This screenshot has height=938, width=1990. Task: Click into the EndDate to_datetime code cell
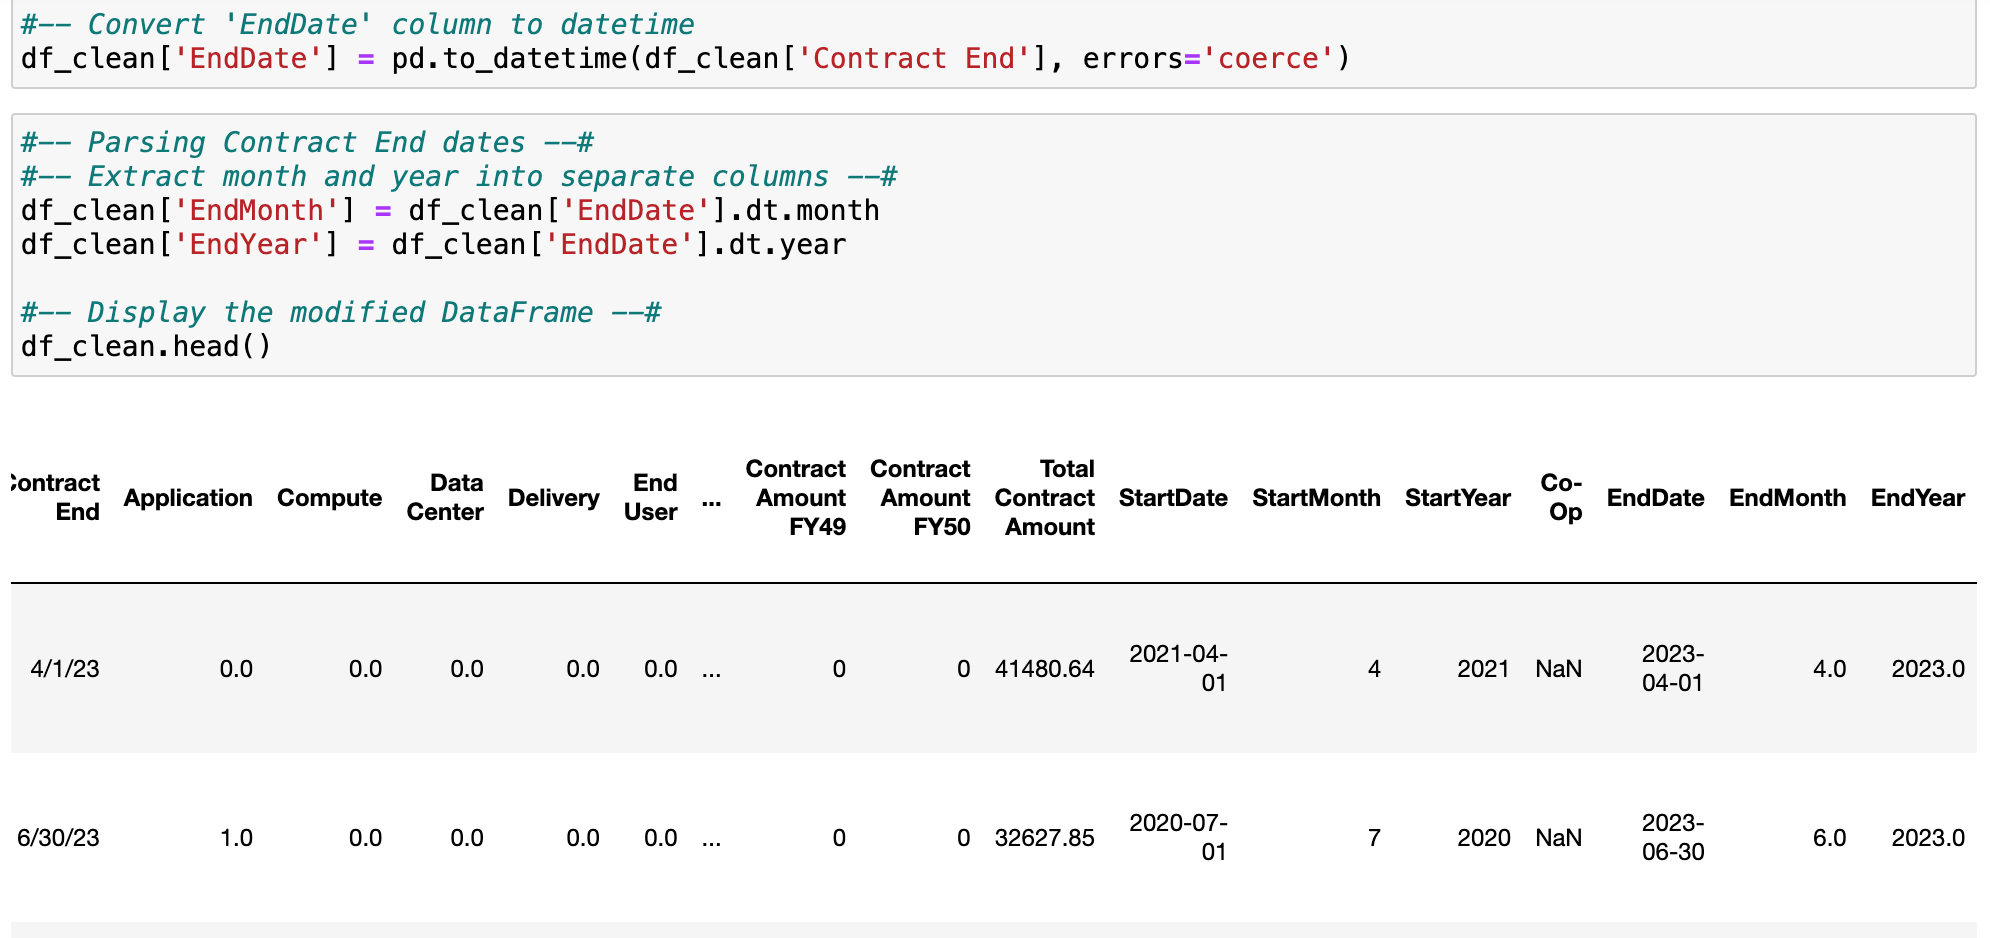pos(684,58)
